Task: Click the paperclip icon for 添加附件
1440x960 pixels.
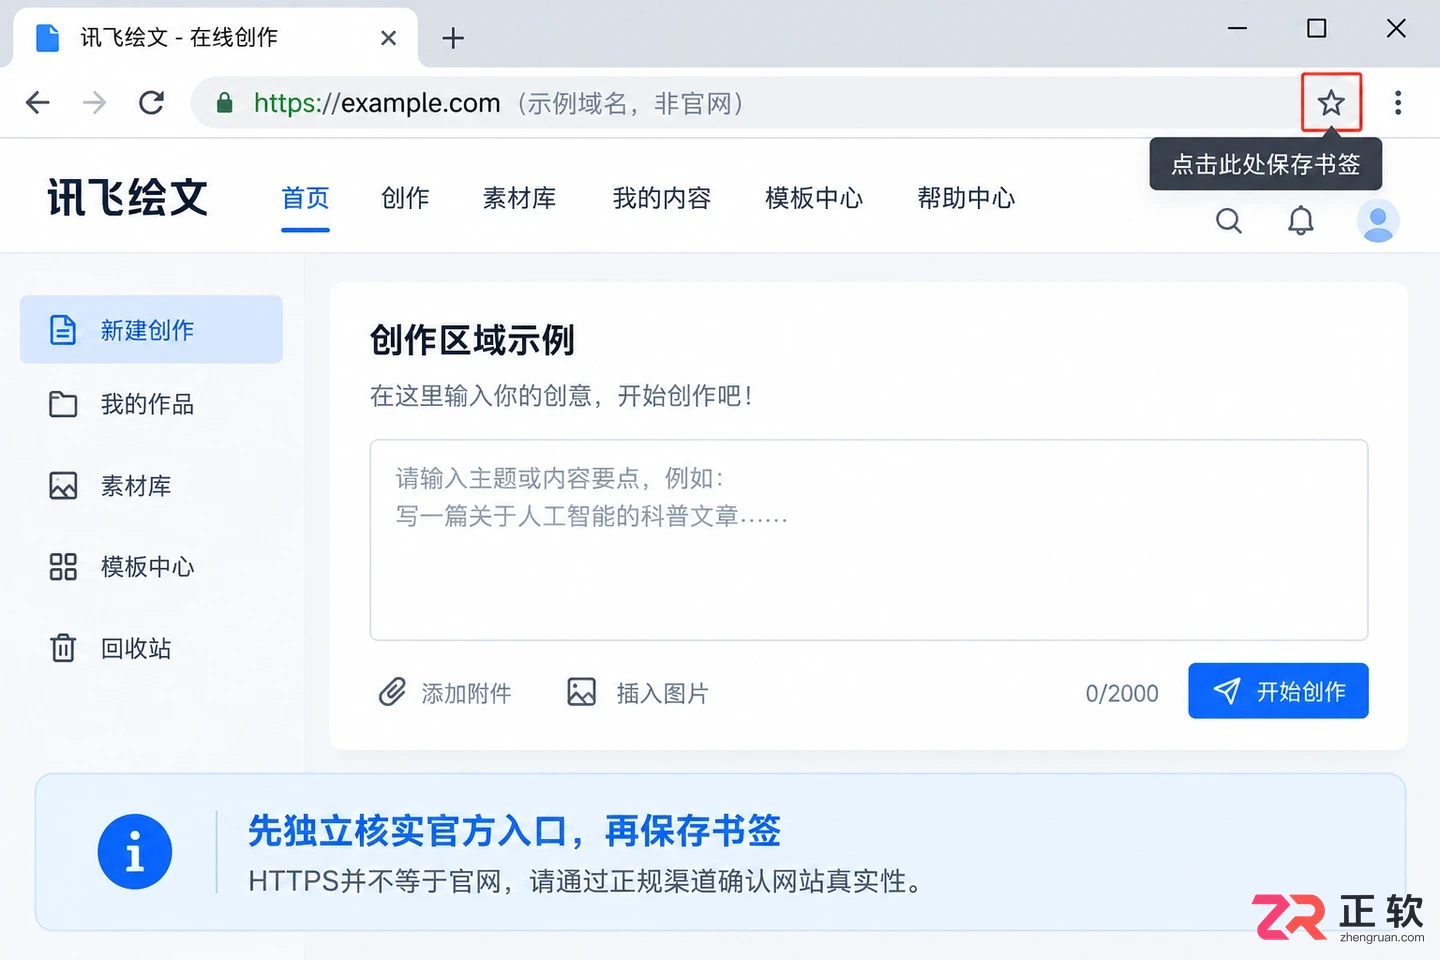Action: [x=392, y=692]
